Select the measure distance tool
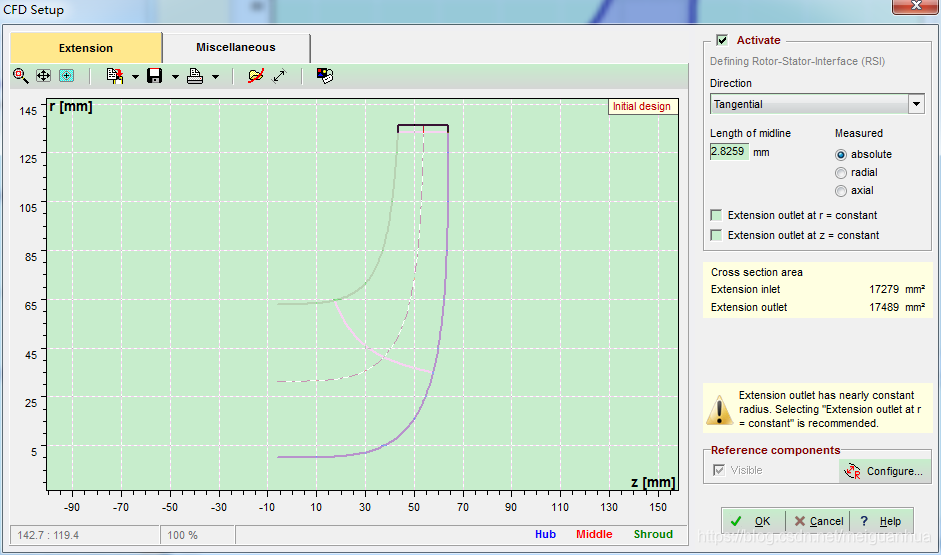941x555 pixels. [280, 76]
